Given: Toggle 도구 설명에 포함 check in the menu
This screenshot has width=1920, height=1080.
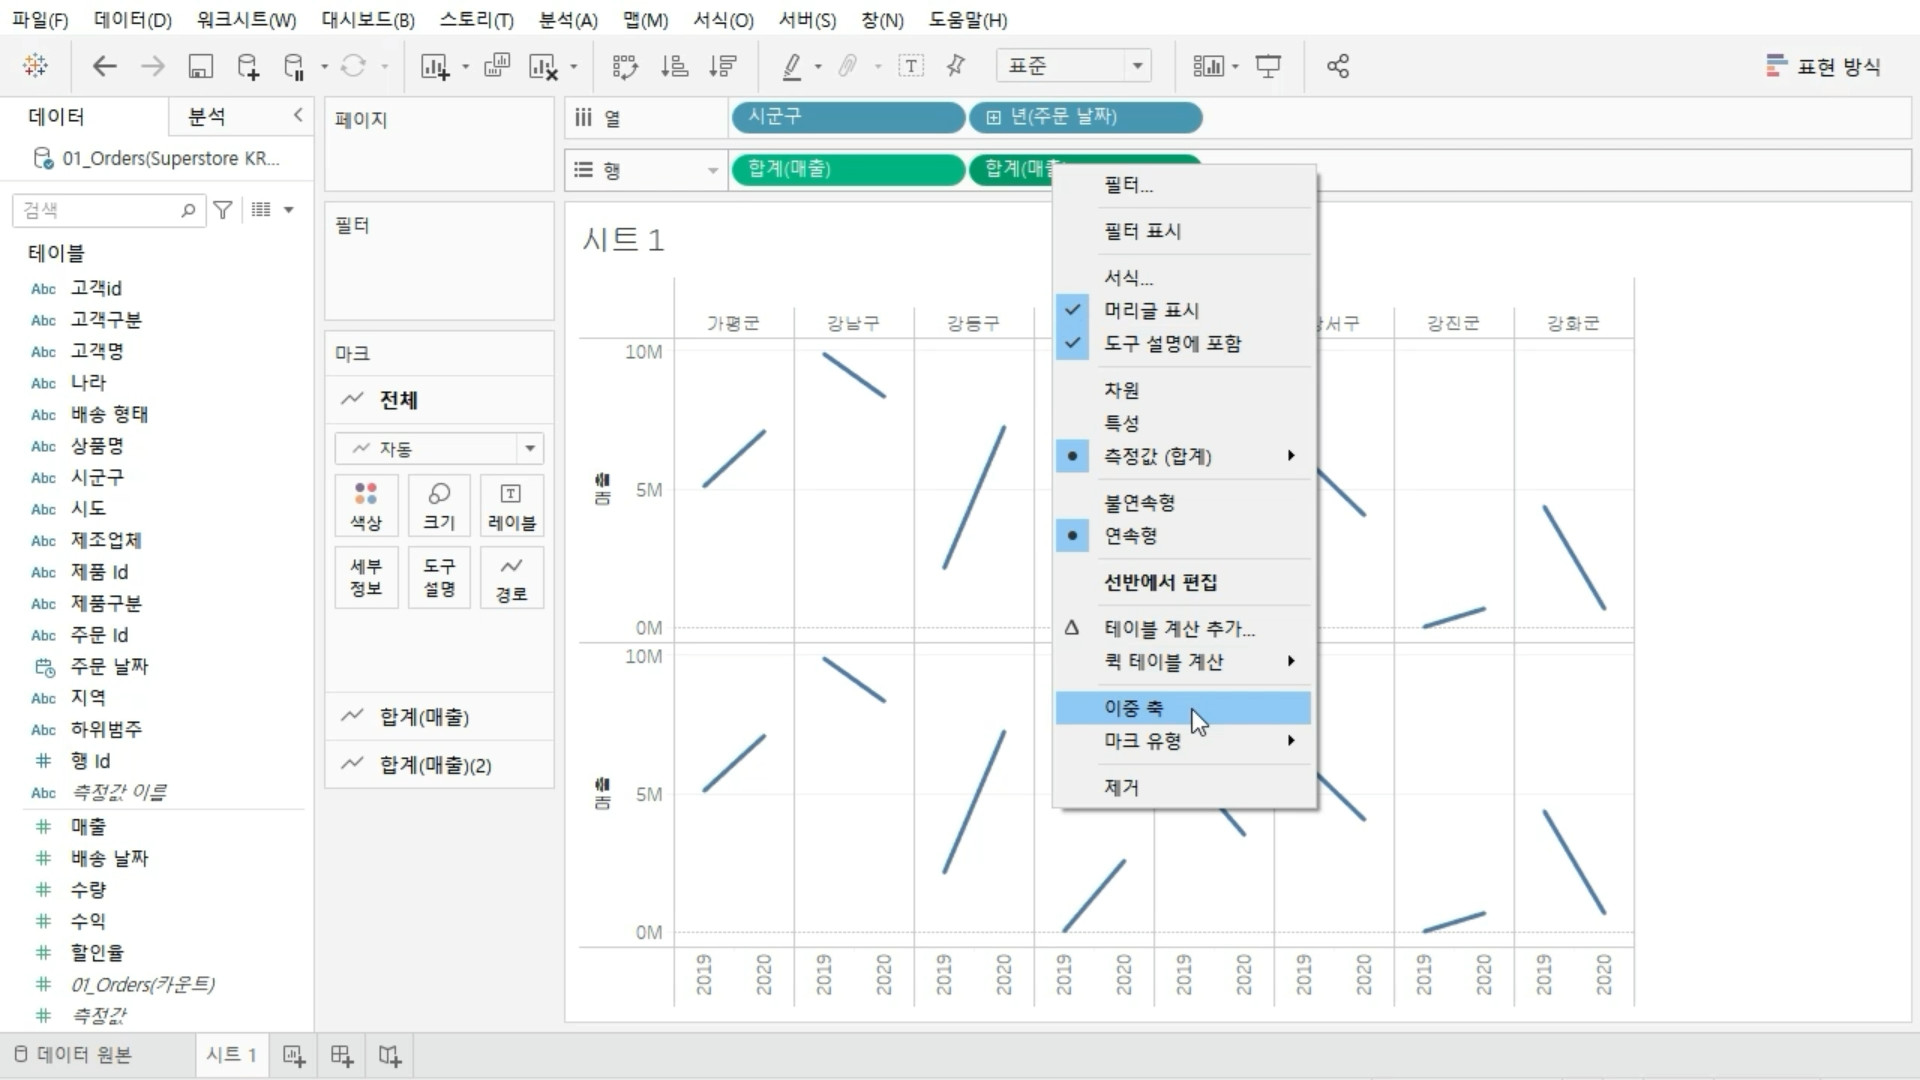Looking at the screenshot, I should (1172, 343).
